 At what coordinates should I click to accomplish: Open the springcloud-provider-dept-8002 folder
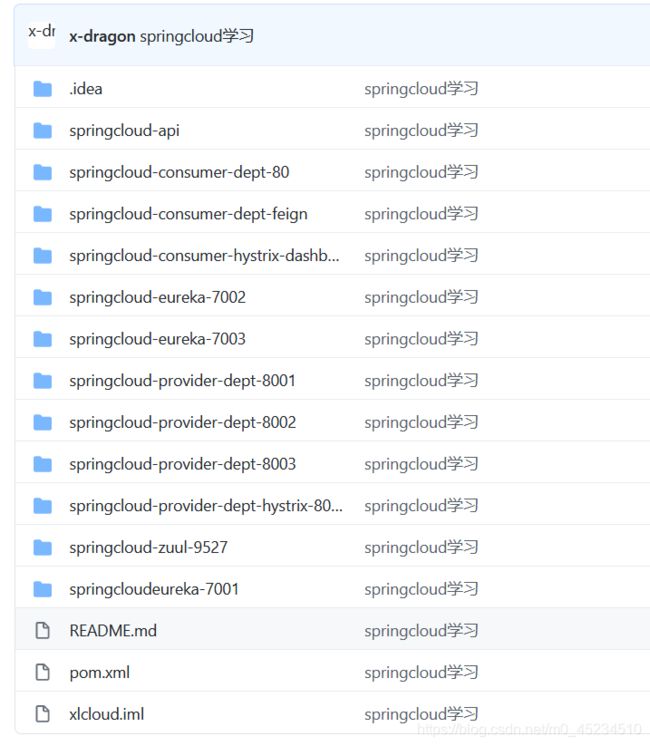[x=183, y=423]
